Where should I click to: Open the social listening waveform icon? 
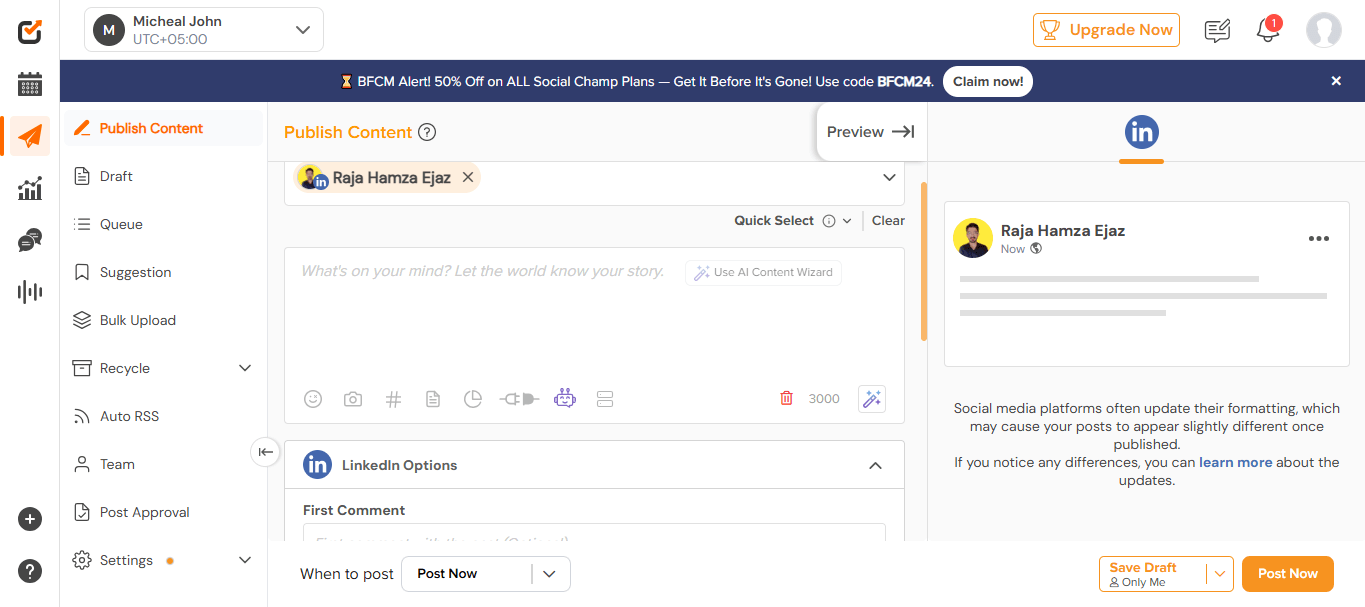pyautogui.click(x=30, y=292)
